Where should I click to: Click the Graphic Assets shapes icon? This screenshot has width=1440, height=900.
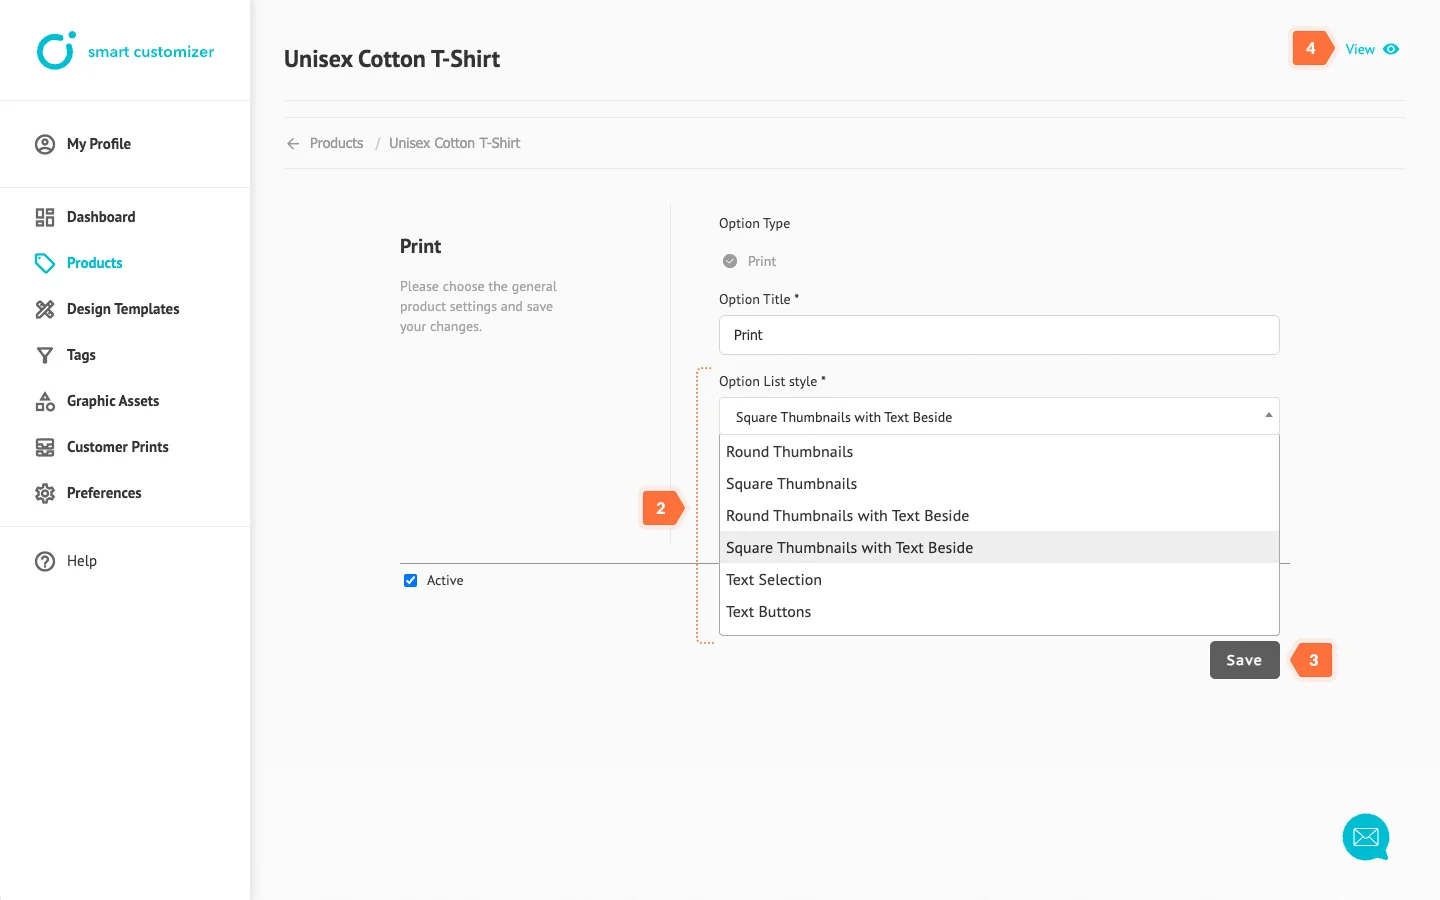pyautogui.click(x=45, y=401)
